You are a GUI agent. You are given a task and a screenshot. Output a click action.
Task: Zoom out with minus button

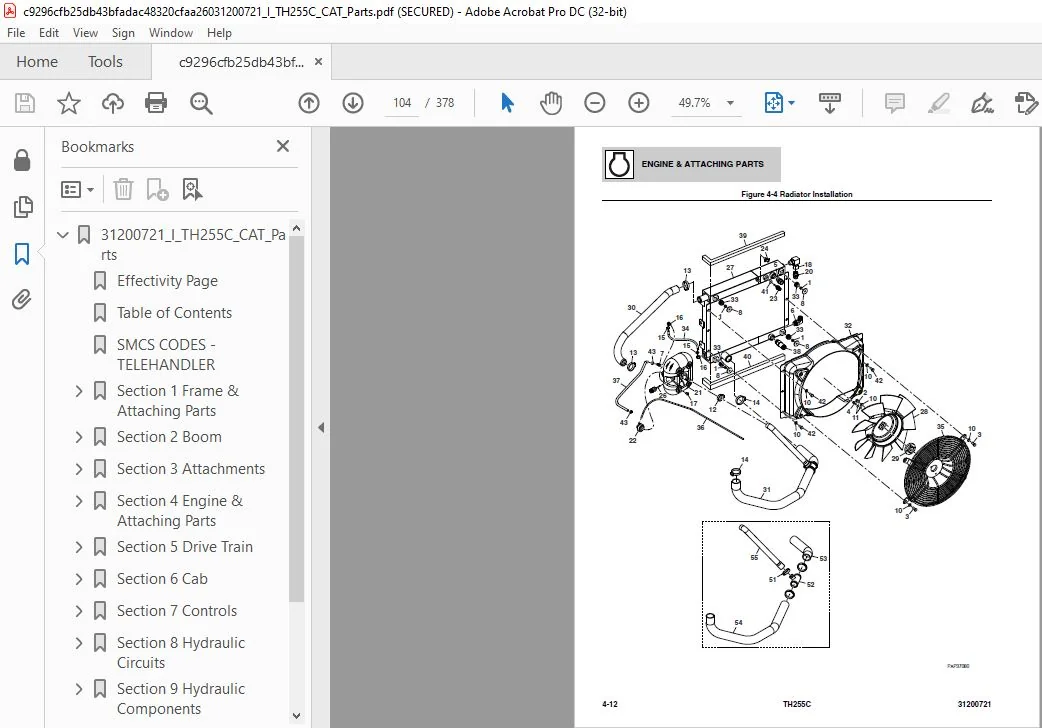(595, 103)
